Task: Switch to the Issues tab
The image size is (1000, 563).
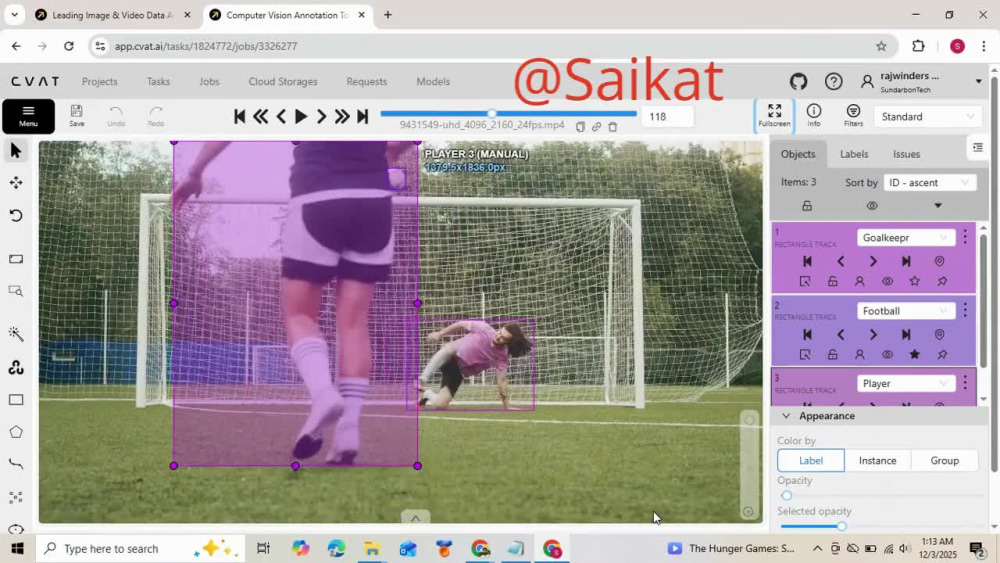Action: coord(906,154)
